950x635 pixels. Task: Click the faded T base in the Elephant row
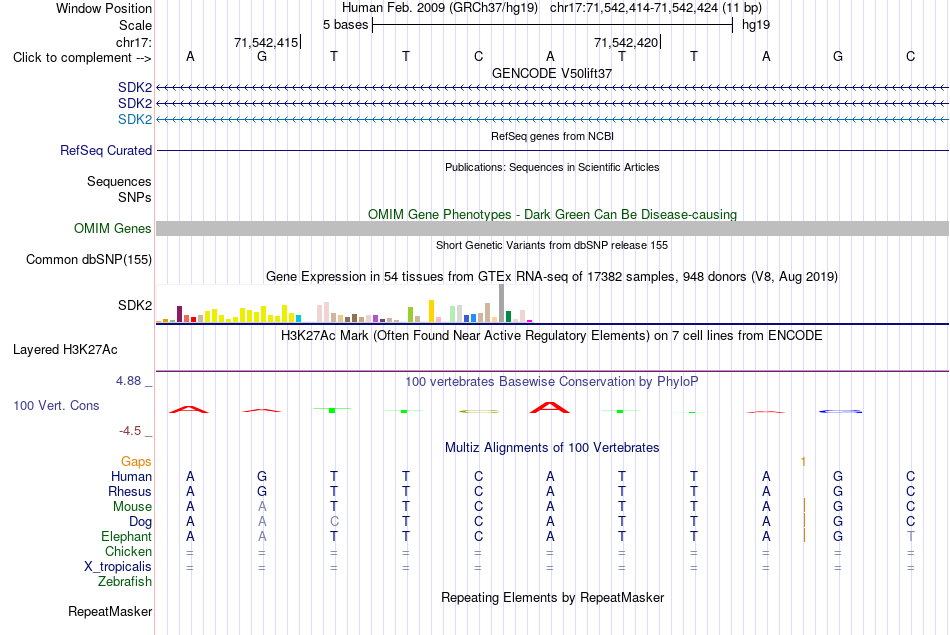click(910, 536)
